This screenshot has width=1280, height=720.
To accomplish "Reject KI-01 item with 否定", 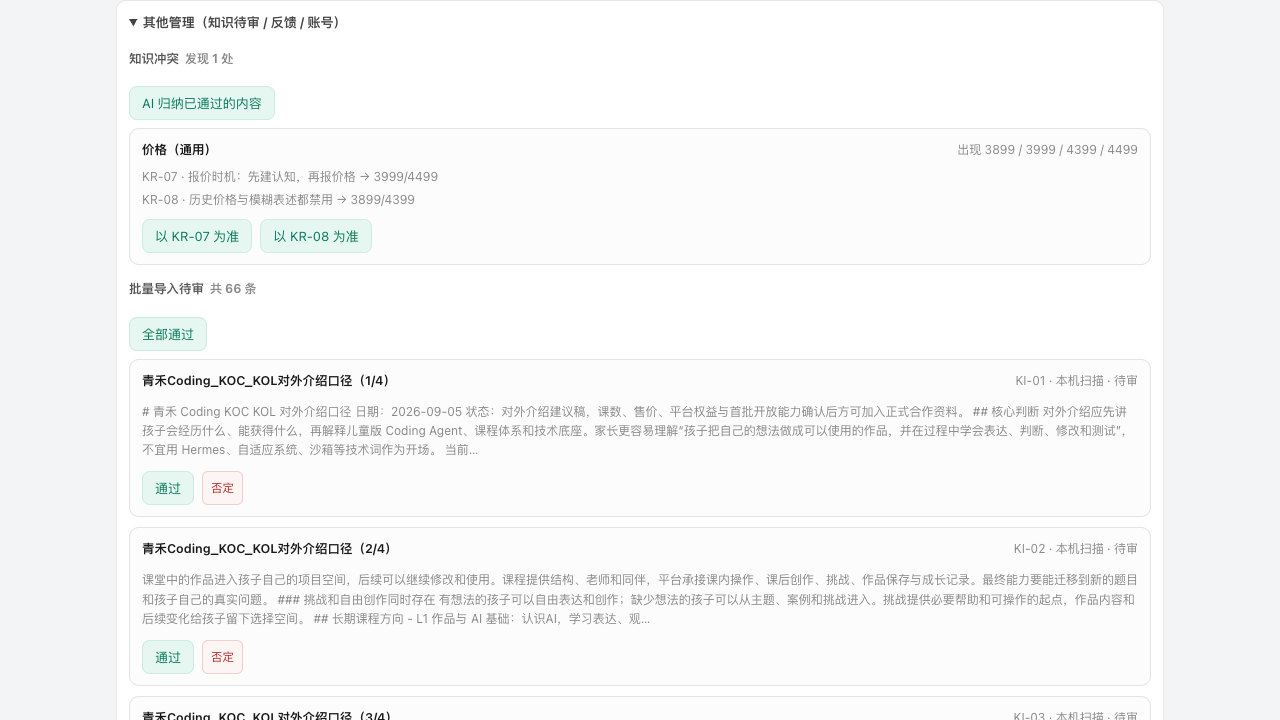I will 222,488.
